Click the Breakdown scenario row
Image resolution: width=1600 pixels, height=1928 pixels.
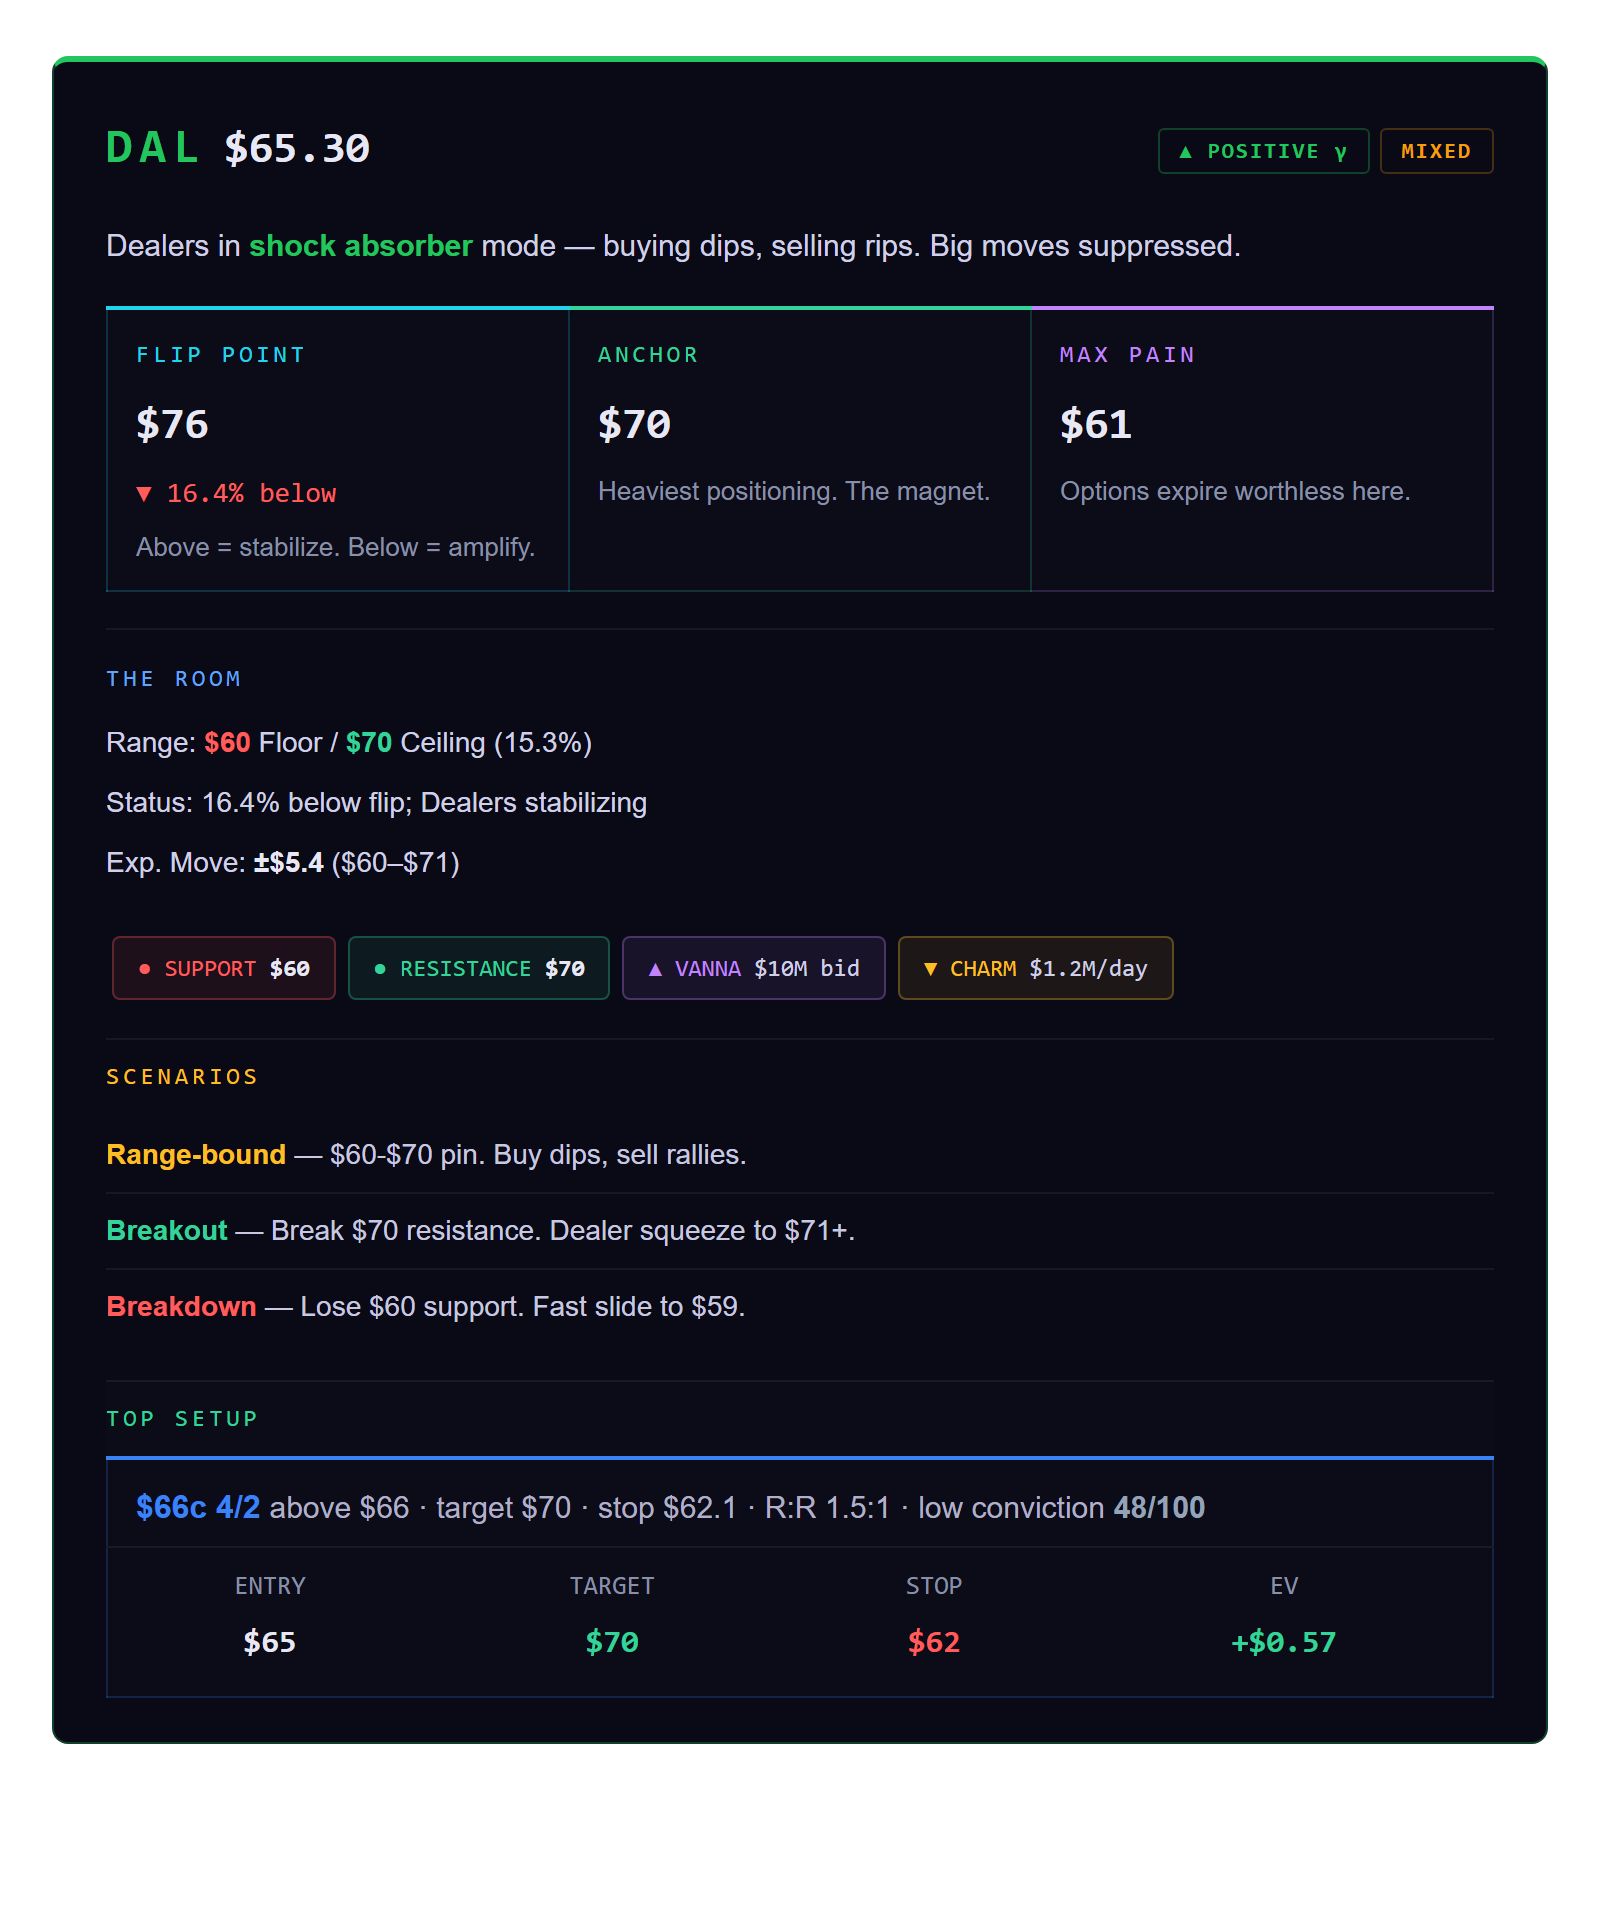(800, 1307)
